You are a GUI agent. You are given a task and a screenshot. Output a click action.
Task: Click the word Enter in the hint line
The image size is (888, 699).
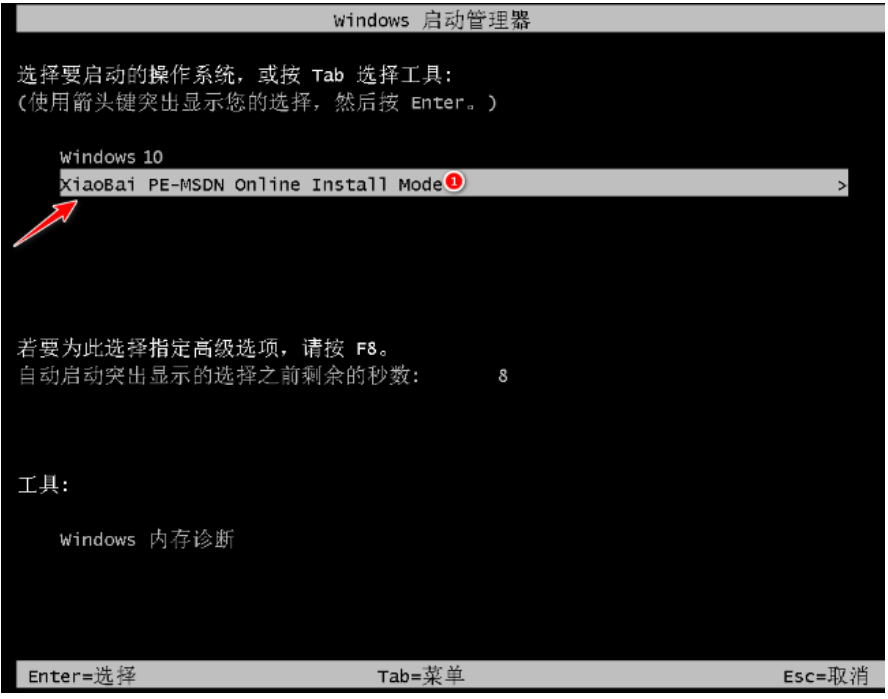tap(437, 103)
